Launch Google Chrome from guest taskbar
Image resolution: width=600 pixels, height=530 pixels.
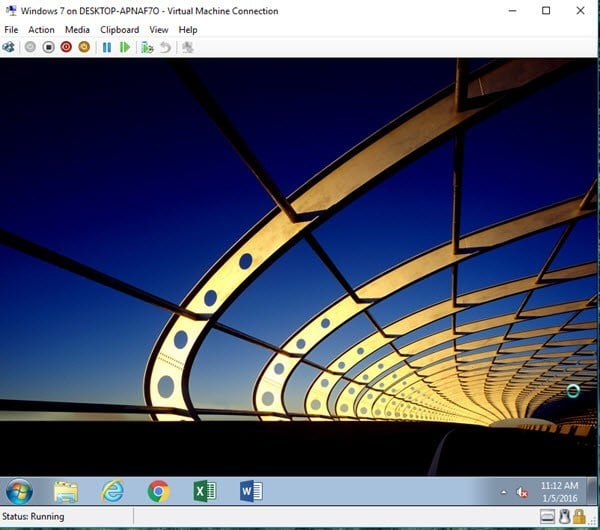pyautogui.click(x=158, y=491)
